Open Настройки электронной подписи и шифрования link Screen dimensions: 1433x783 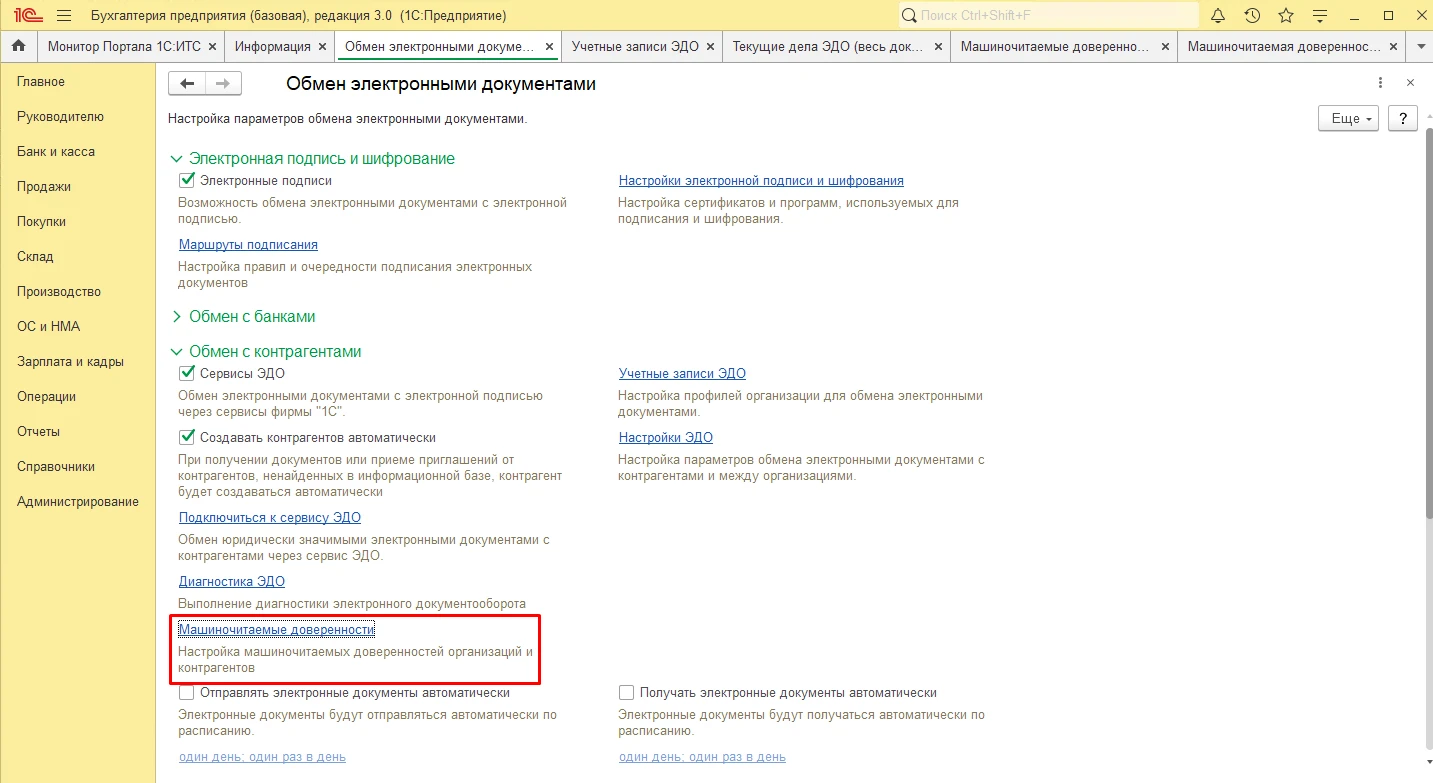tap(761, 181)
